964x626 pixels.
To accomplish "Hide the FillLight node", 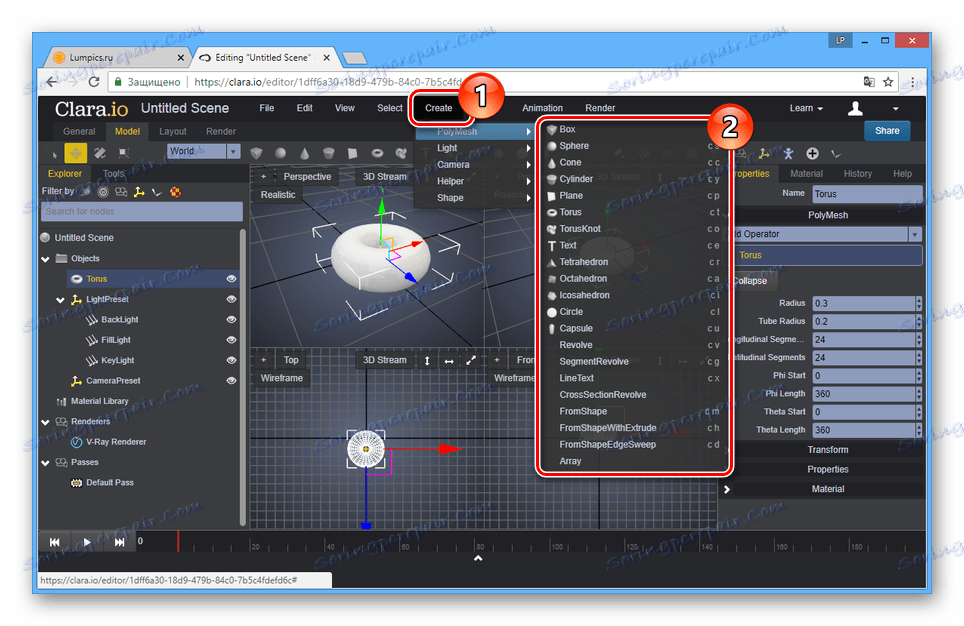I will 231,340.
